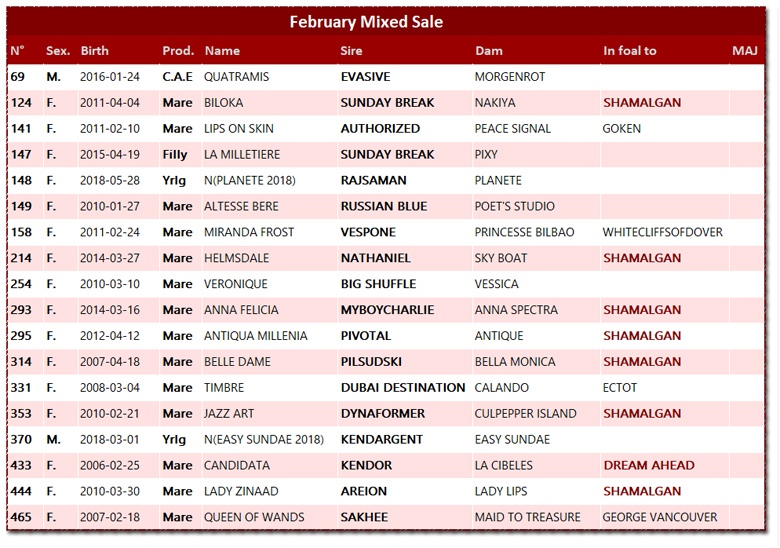This screenshot has height=548, width=780.
Task: Click the N° column header
Action: pos(17,51)
